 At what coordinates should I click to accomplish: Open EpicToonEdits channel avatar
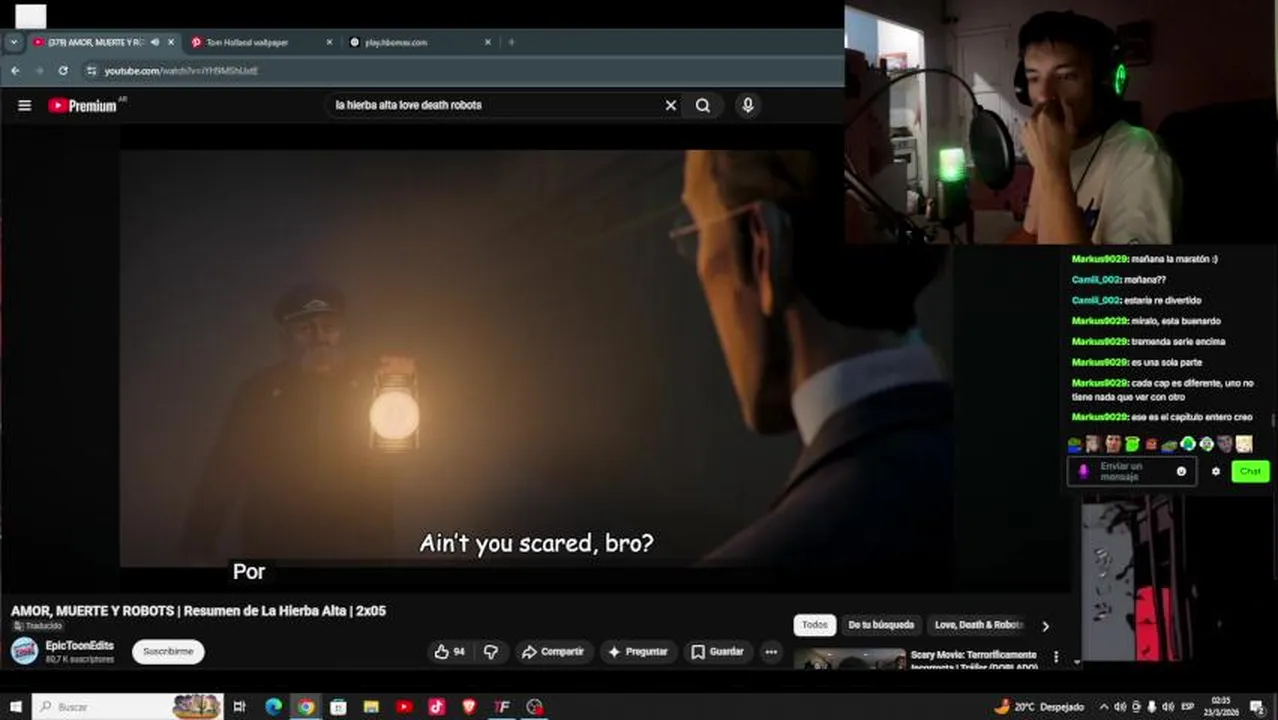point(25,651)
